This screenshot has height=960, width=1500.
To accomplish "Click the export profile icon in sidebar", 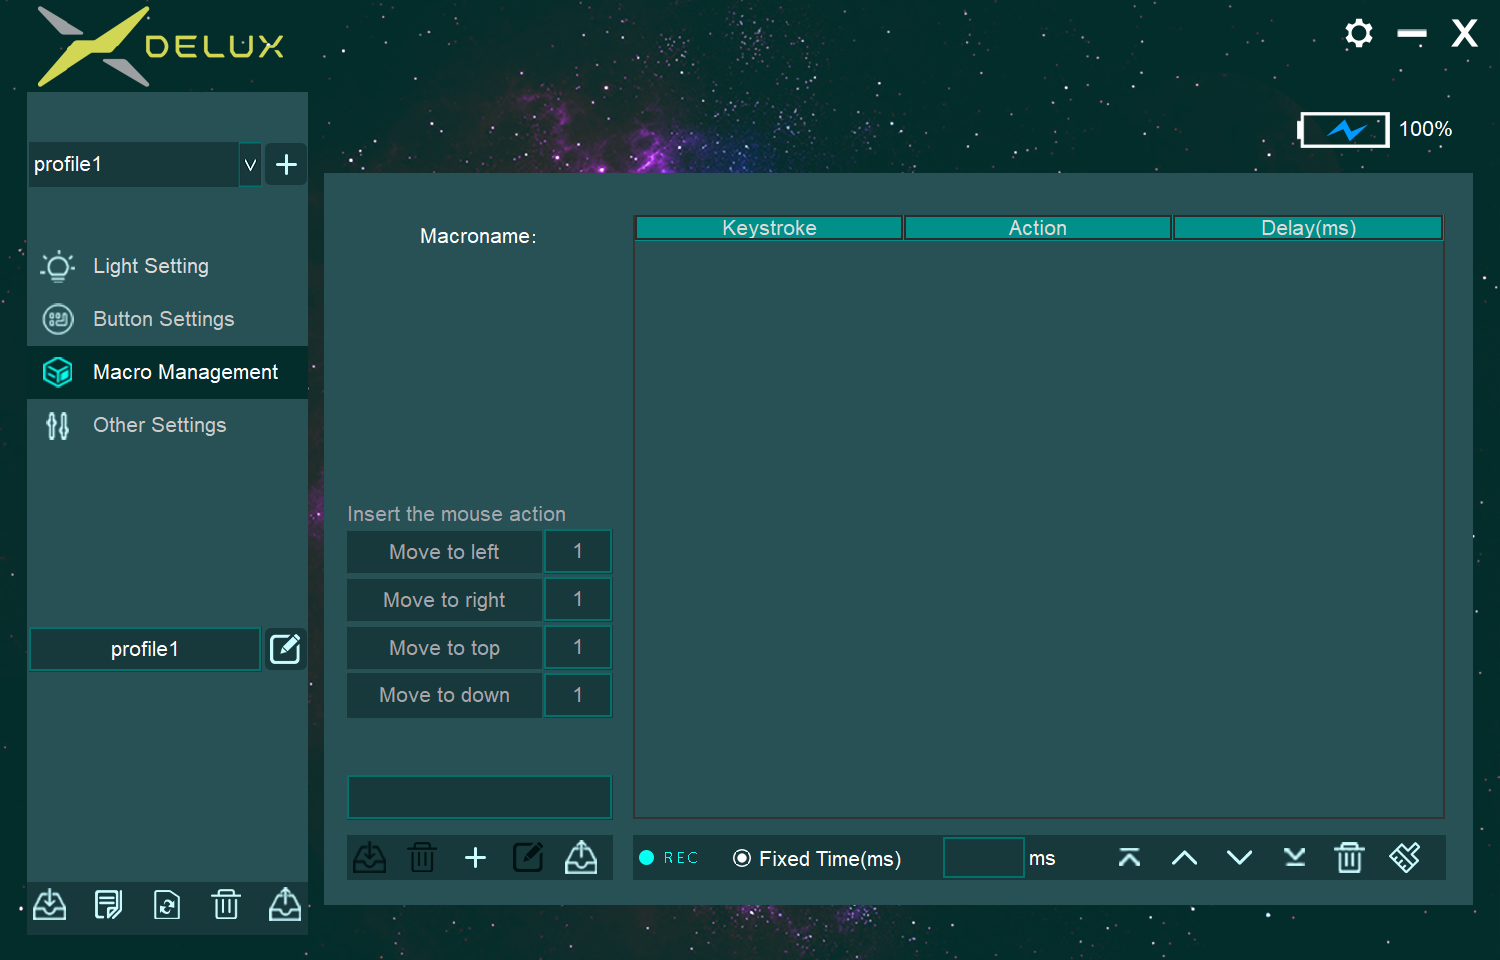I will (x=285, y=905).
